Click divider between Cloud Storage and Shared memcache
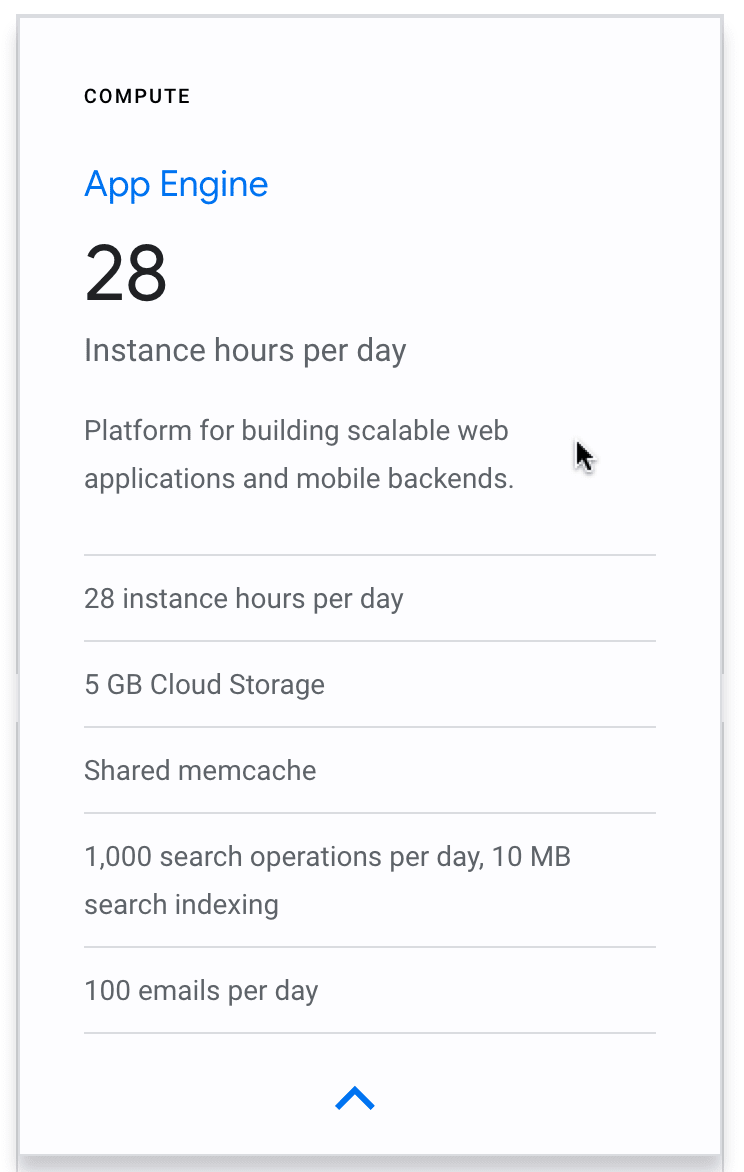This screenshot has height=1172, width=744. (x=369, y=727)
